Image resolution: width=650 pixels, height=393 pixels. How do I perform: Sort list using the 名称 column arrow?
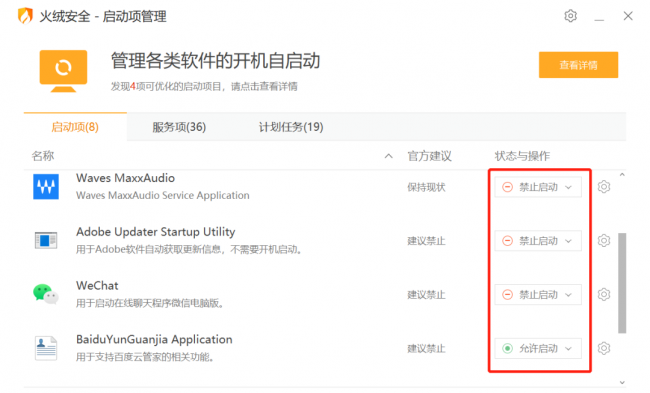pyautogui.click(x=388, y=156)
